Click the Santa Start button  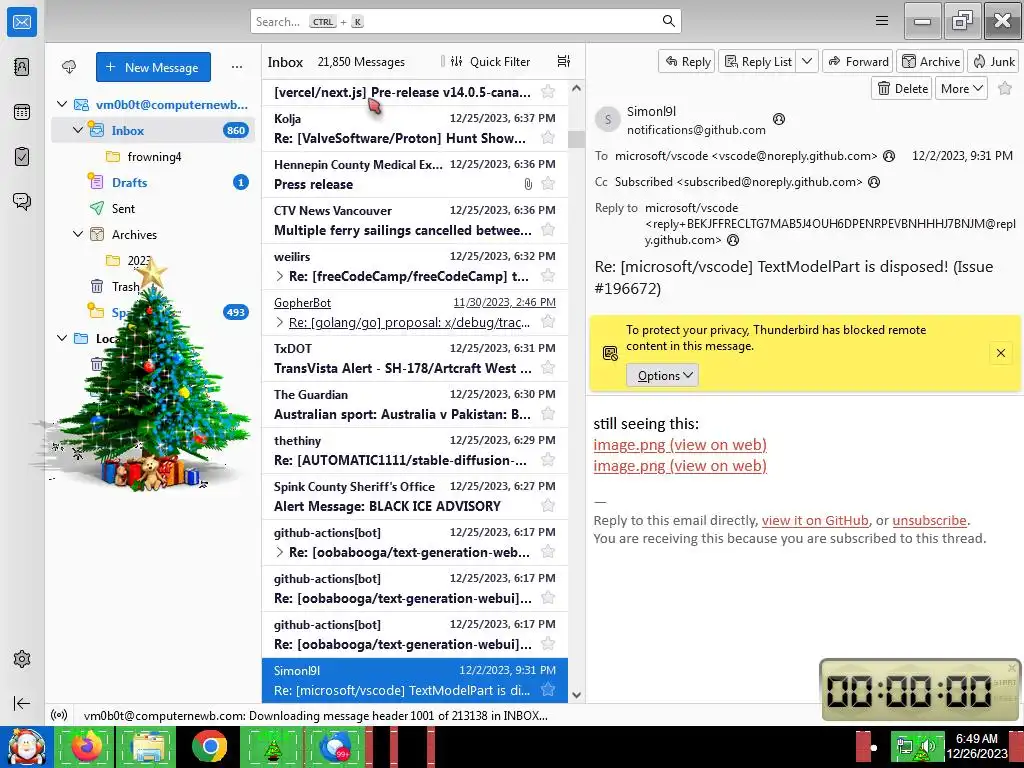26,746
